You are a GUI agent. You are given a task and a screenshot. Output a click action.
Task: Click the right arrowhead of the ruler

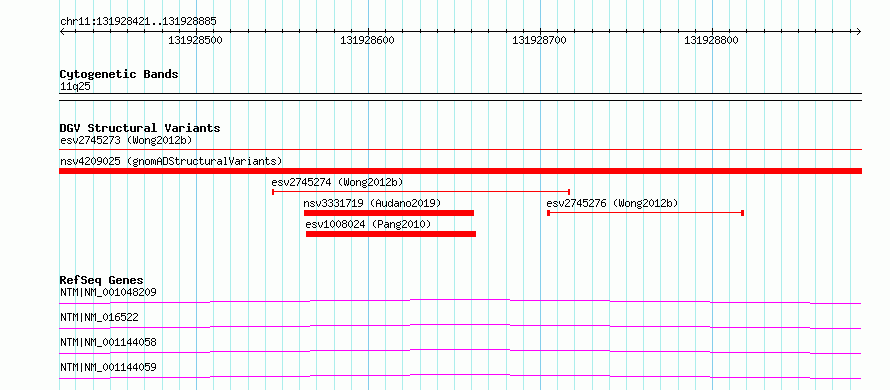tap(859, 31)
